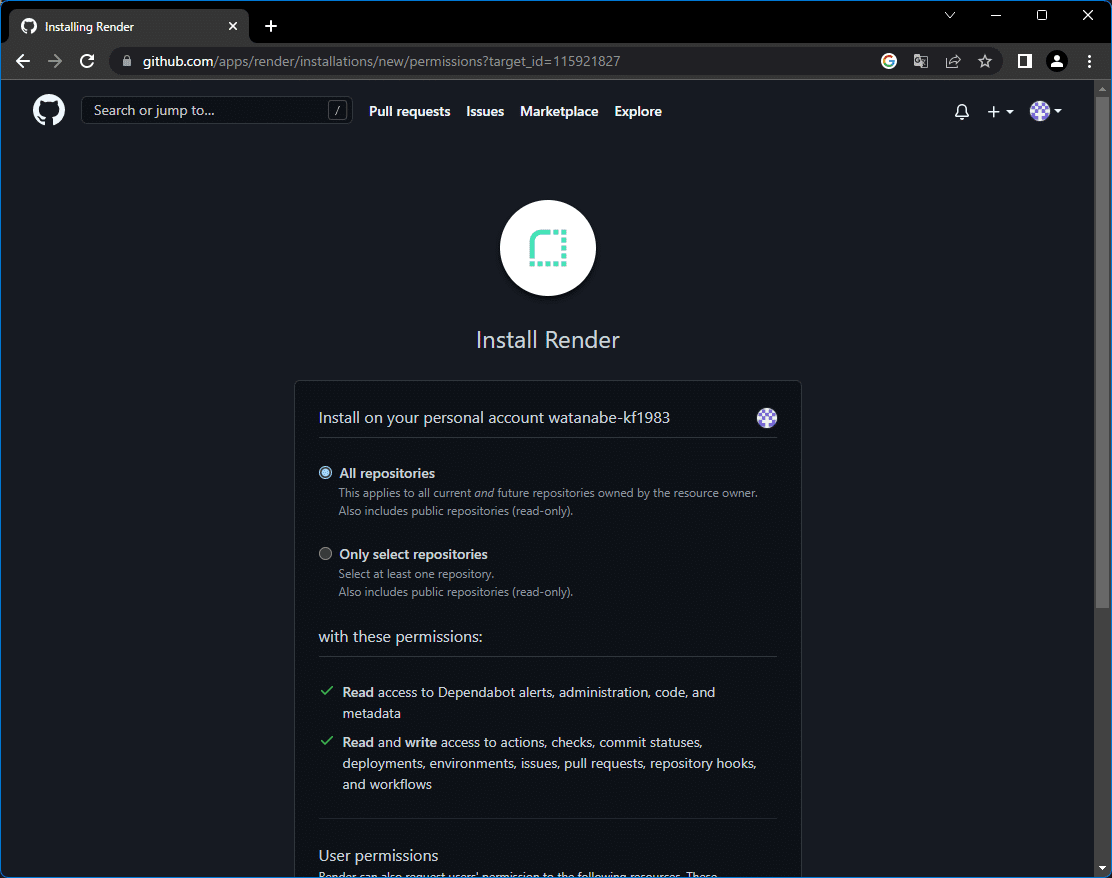Open the Chrome three-dot menu

(x=1089, y=61)
